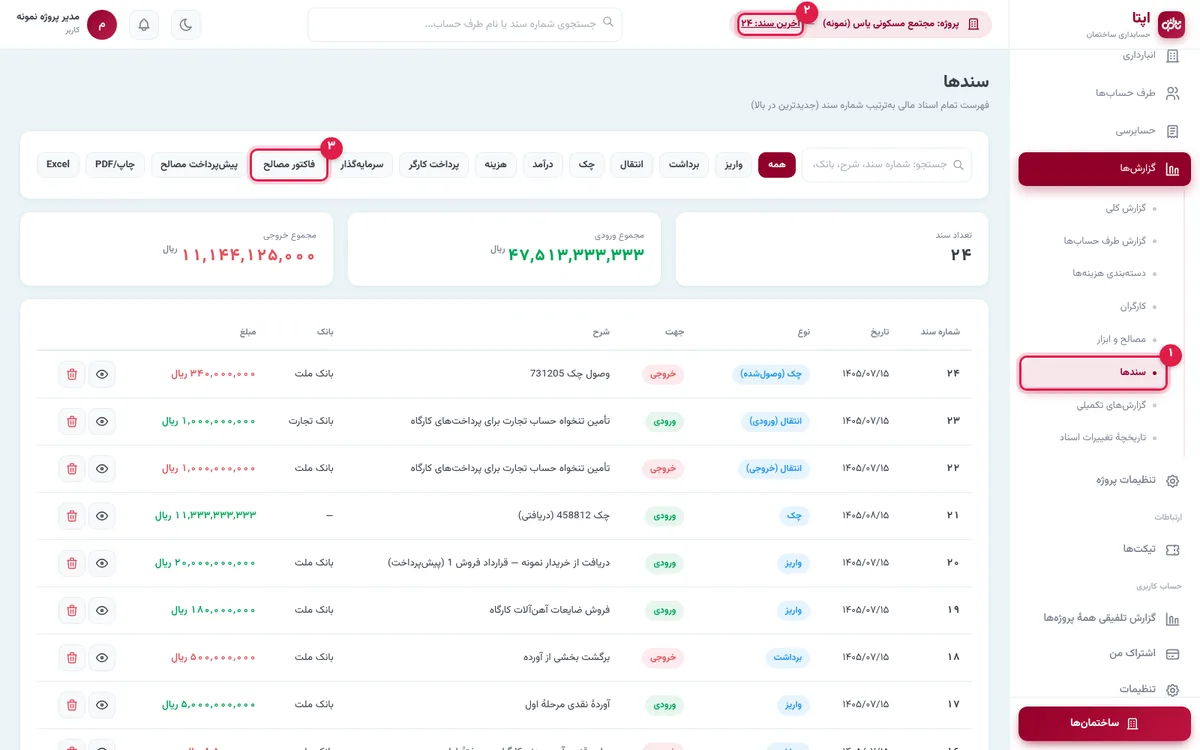Delete document 23 trash icon

(x=72, y=421)
